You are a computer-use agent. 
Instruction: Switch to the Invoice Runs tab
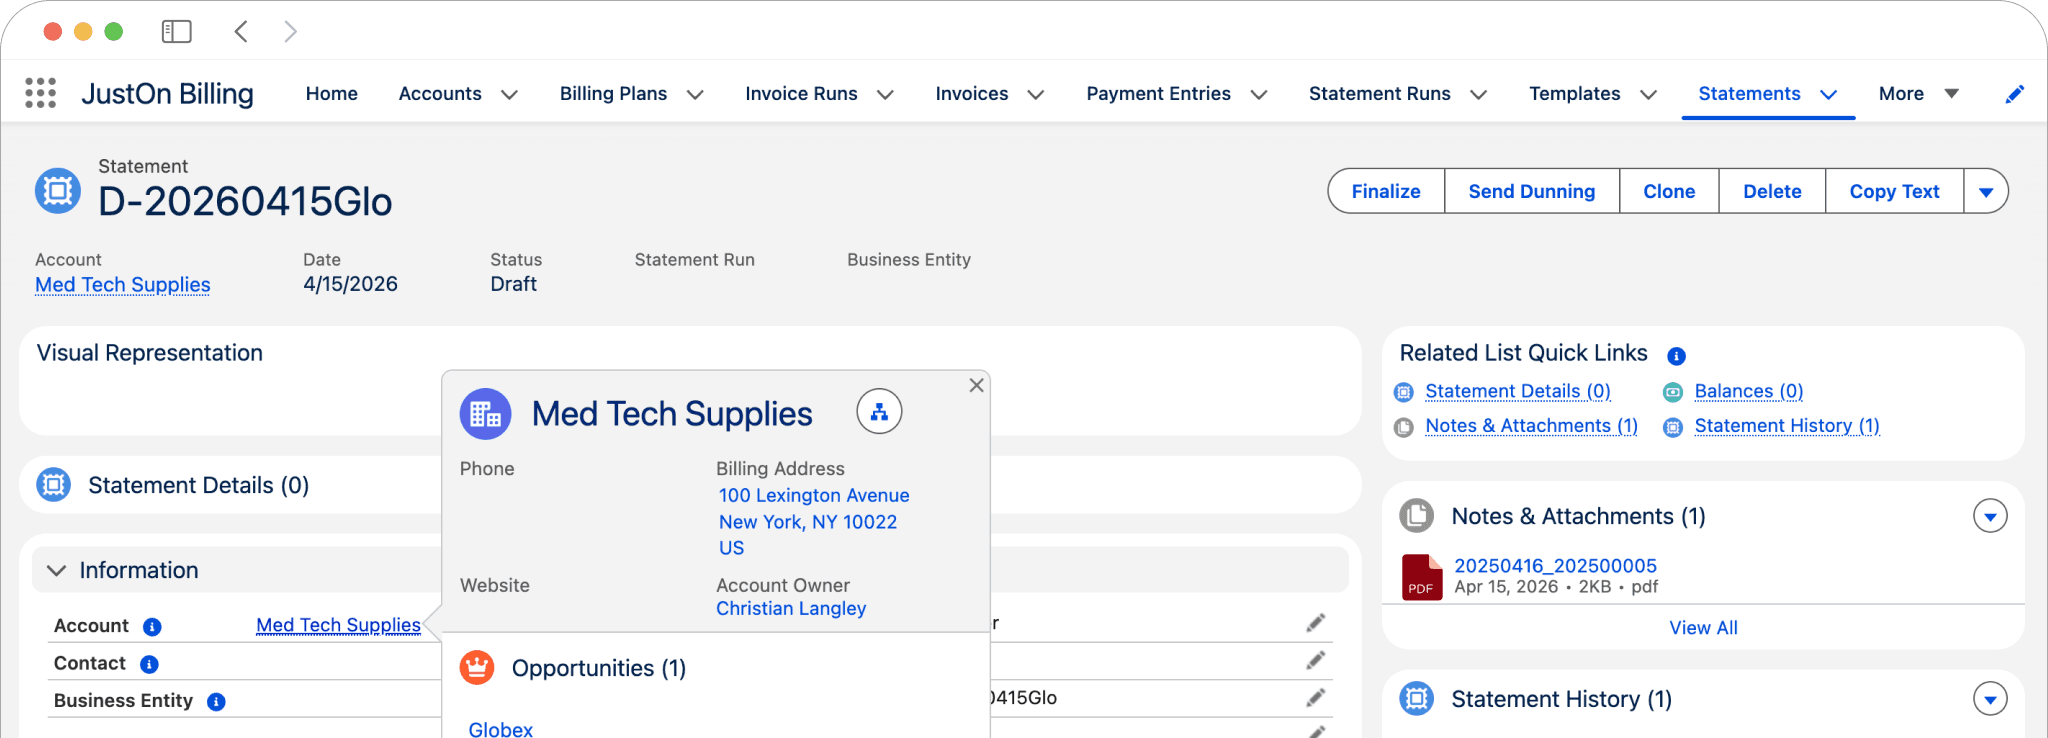coord(801,93)
